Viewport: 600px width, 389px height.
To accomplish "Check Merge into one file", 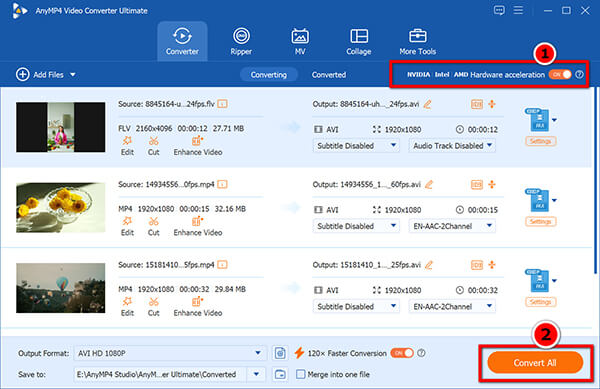I will [x=301, y=374].
